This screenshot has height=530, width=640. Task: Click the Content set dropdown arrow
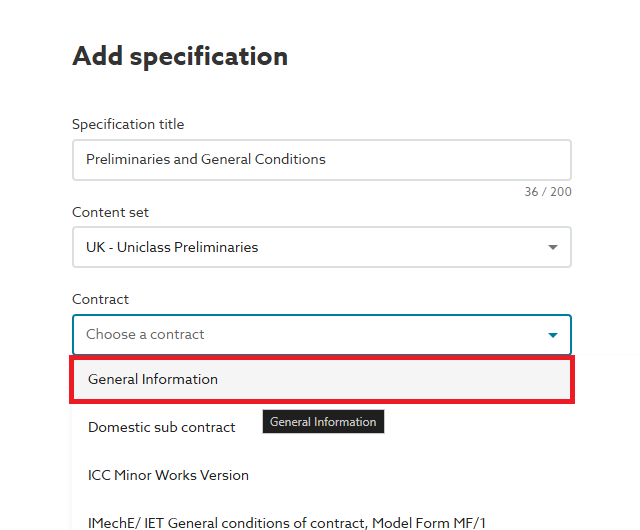(x=552, y=247)
